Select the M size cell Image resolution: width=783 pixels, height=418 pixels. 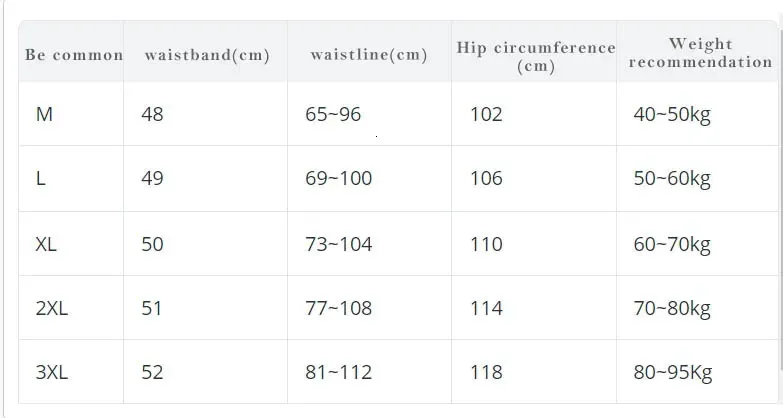tap(44, 114)
